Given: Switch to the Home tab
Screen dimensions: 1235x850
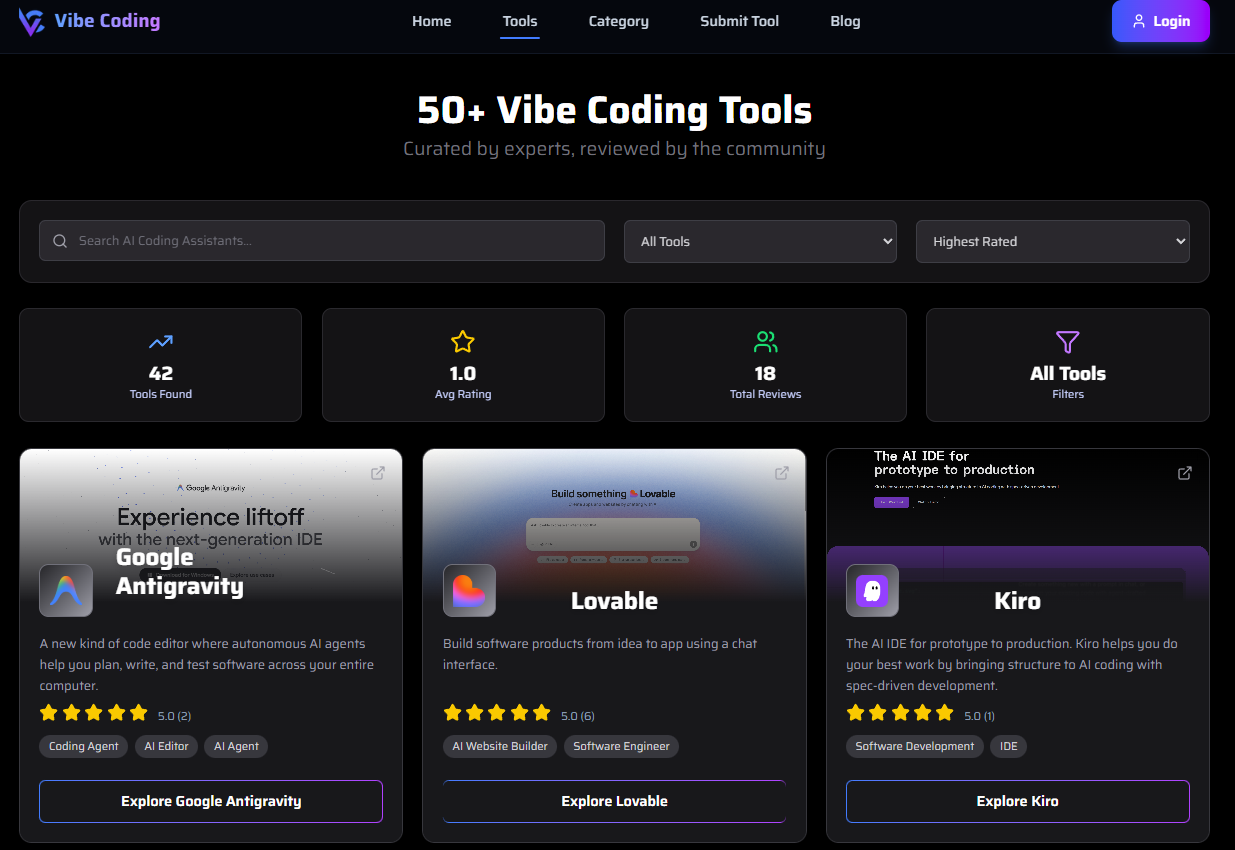Looking at the screenshot, I should 431,21.
